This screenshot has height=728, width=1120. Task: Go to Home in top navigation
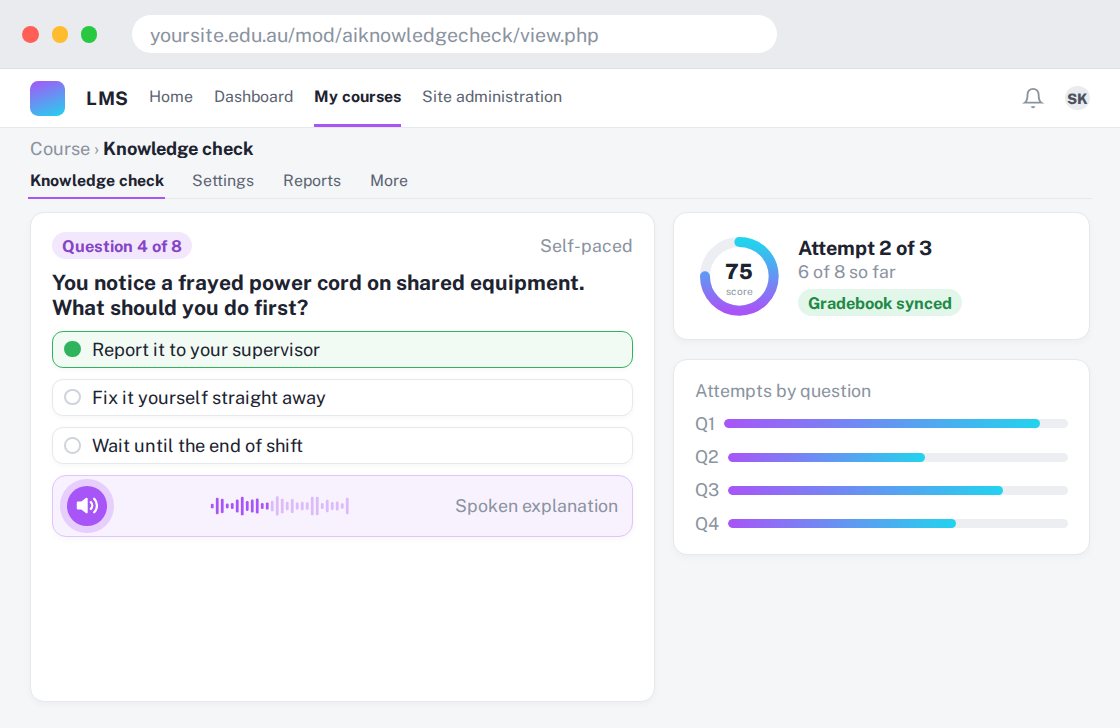point(171,96)
